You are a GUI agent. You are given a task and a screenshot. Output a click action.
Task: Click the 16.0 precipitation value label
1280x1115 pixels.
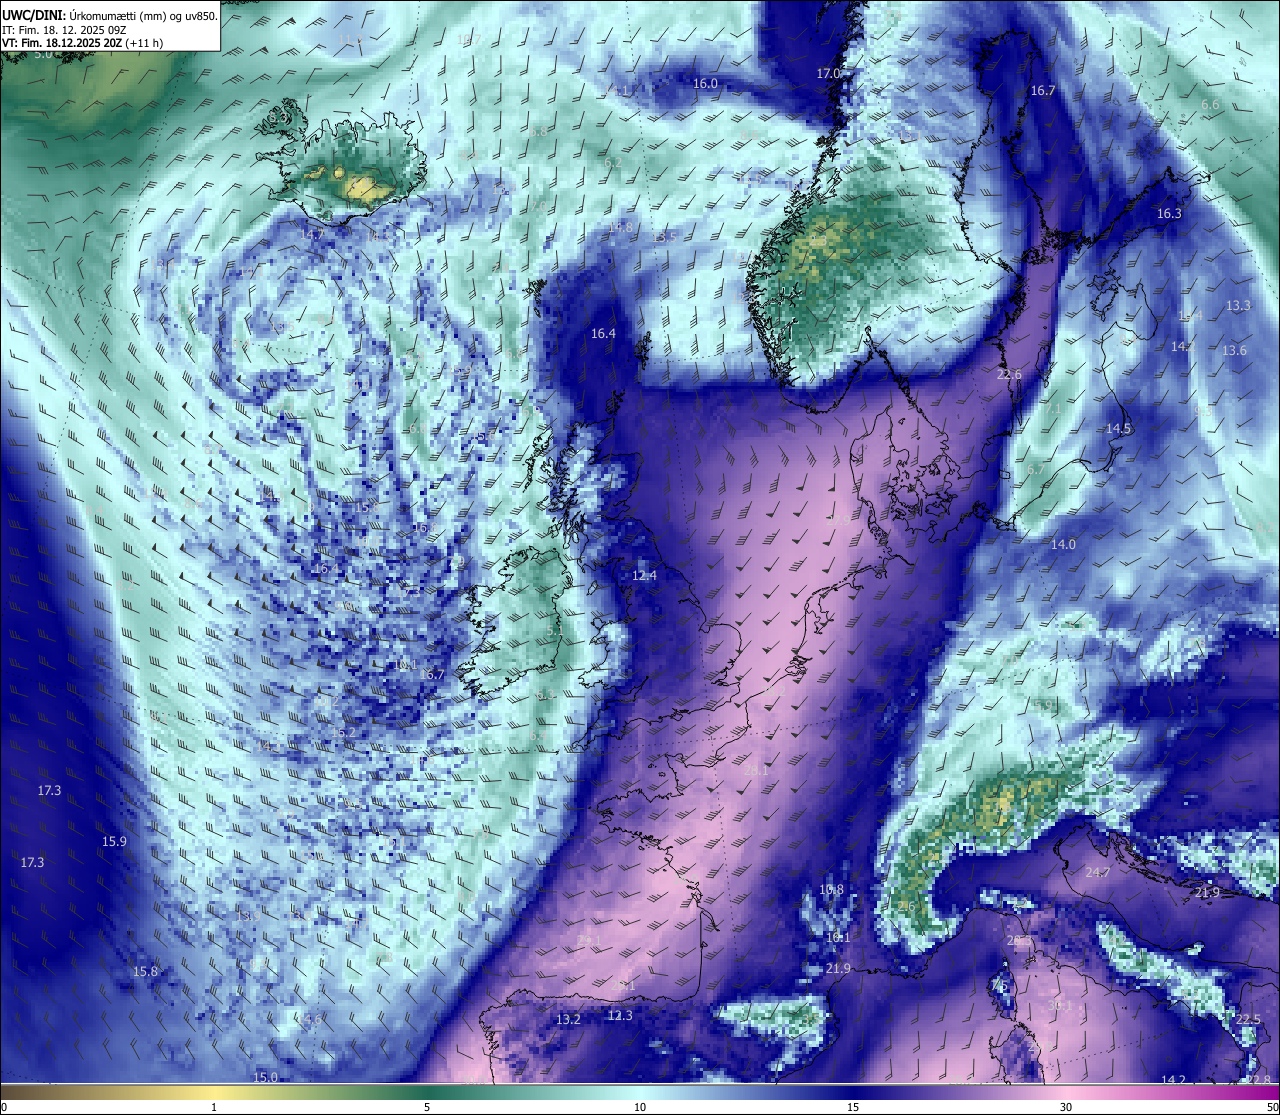705,84
